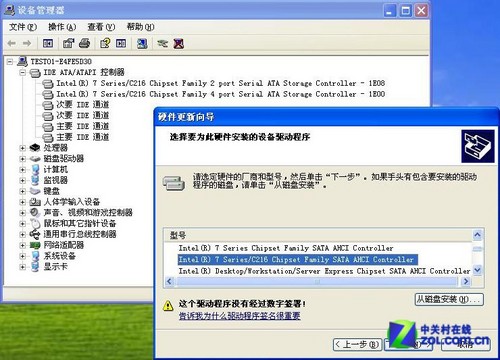
Task: Select Intel 7 Series/C216 Chipset Family SATA AHCI Controller
Action: pyautogui.click(x=297, y=260)
